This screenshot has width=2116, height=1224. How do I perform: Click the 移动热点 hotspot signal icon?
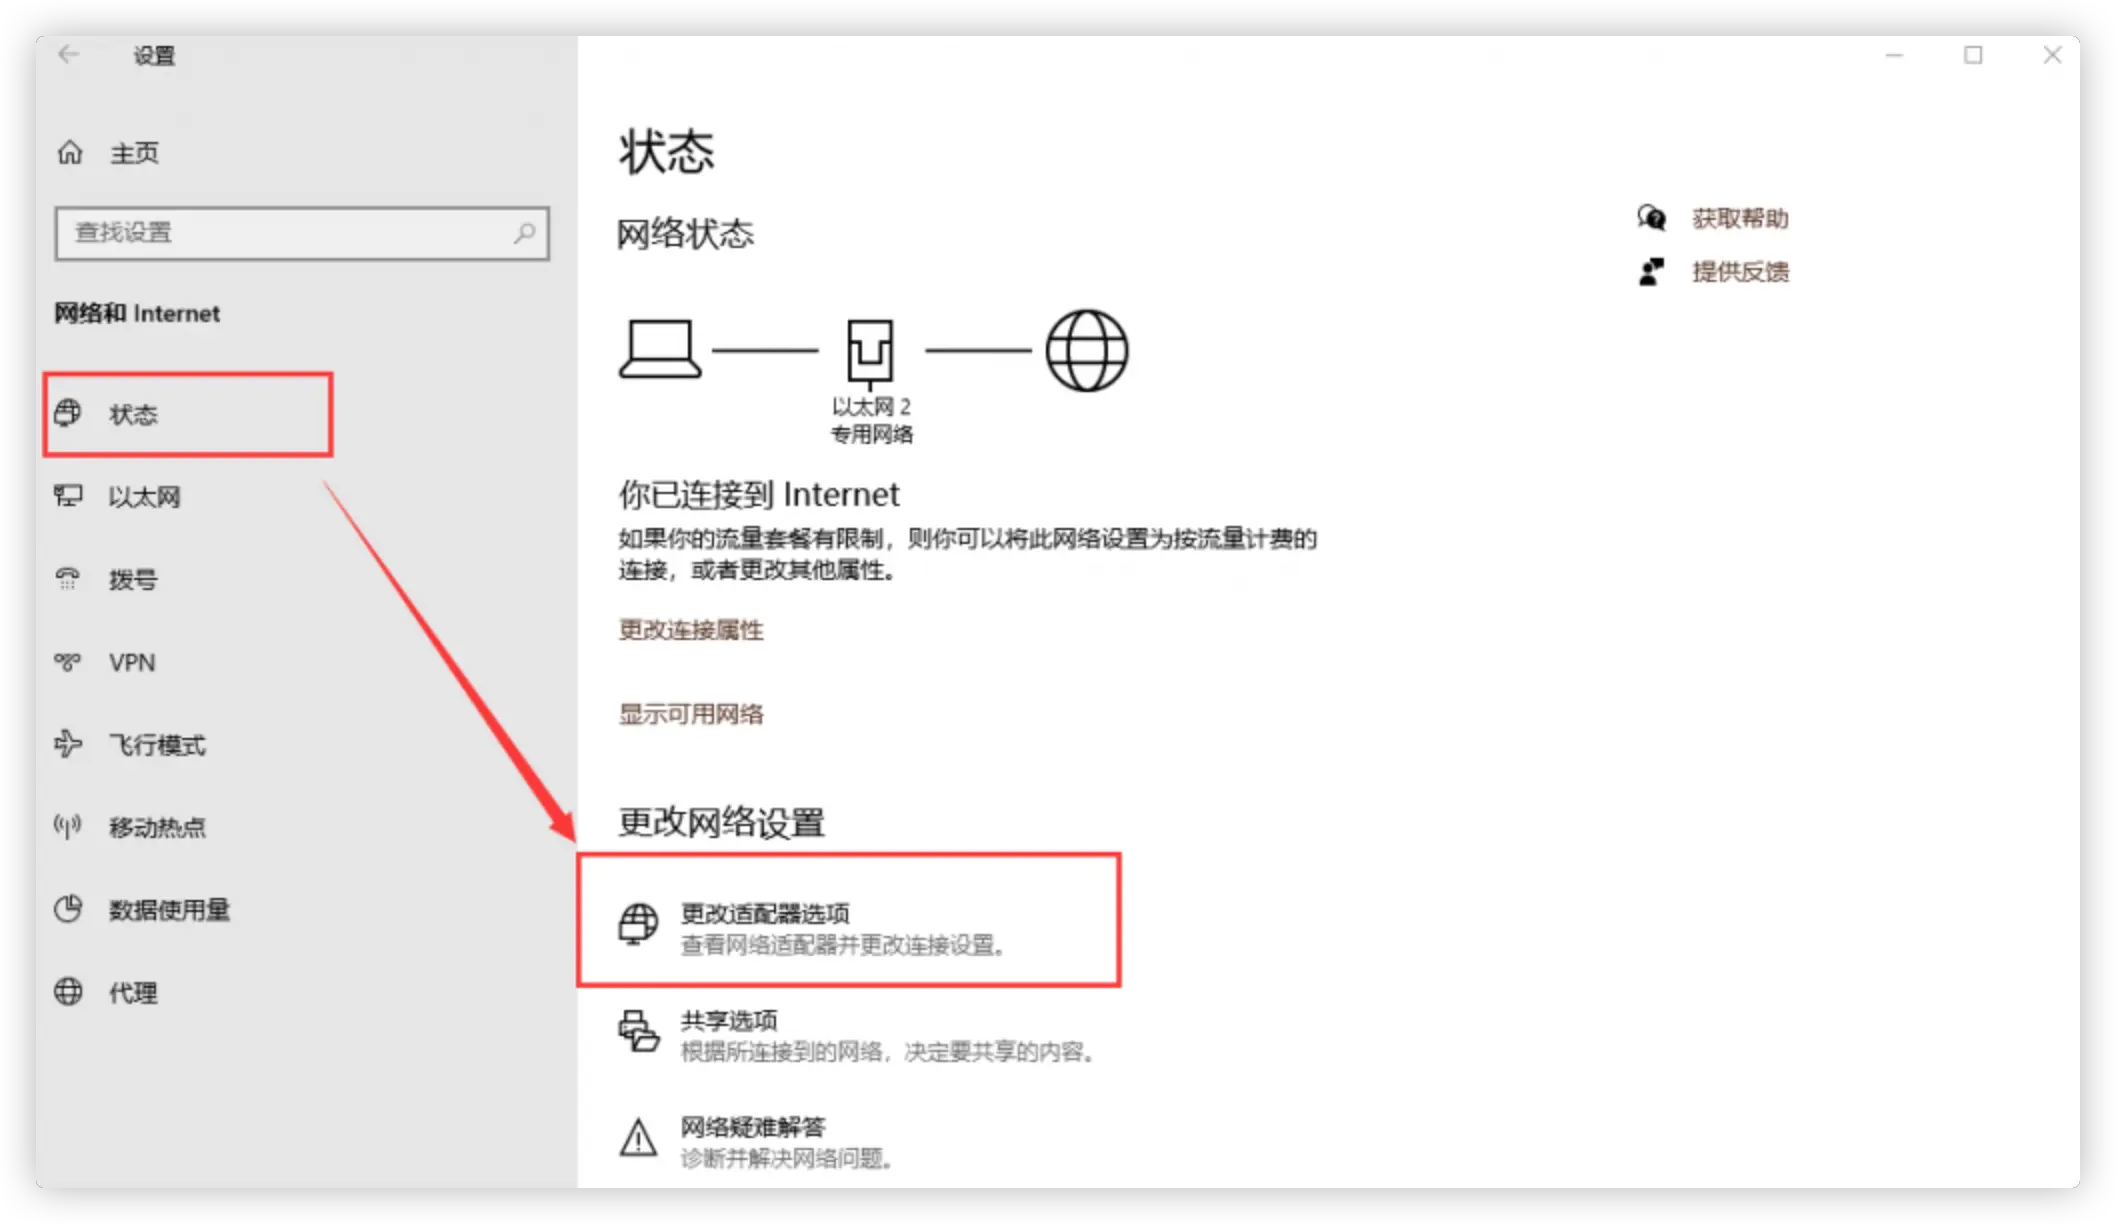click(68, 826)
